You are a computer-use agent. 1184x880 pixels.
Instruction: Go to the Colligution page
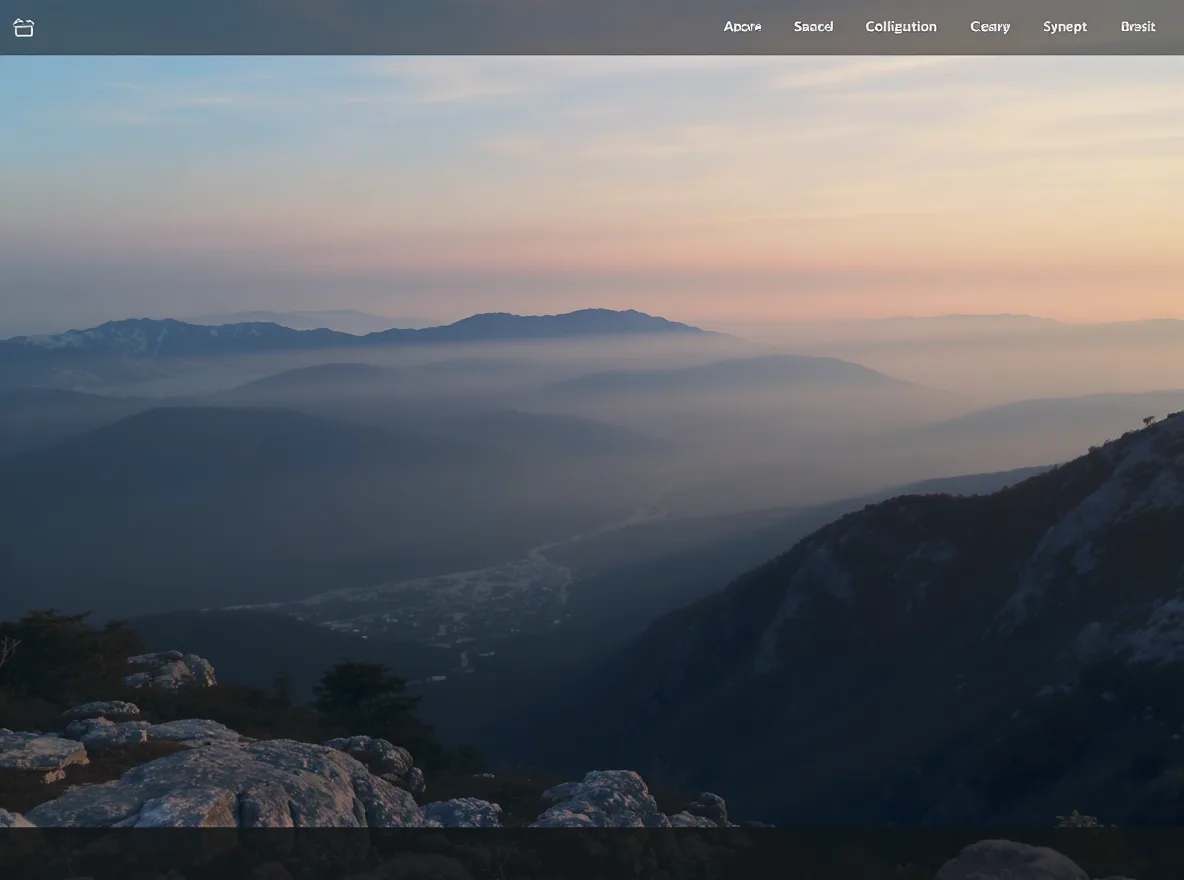(x=901, y=26)
